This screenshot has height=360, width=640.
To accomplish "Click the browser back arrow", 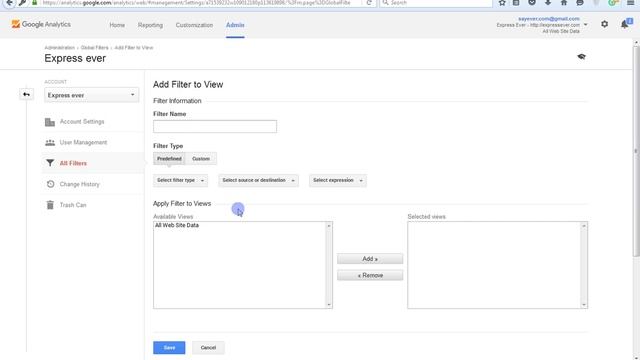I will 9,3.
